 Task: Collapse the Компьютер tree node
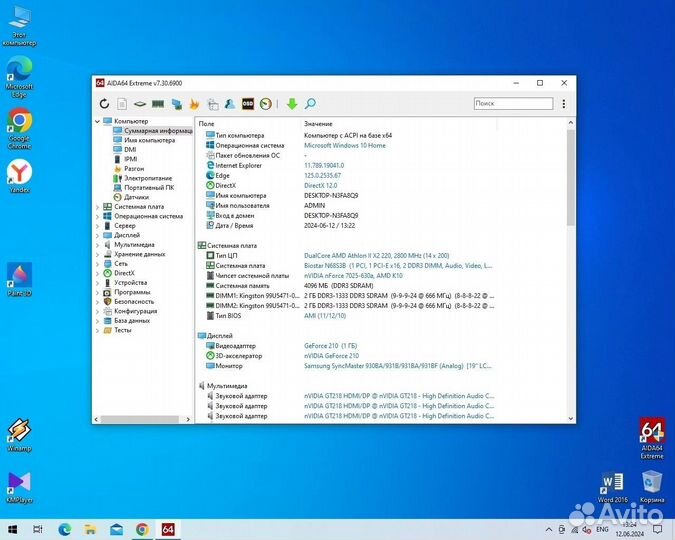coord(98,122)
